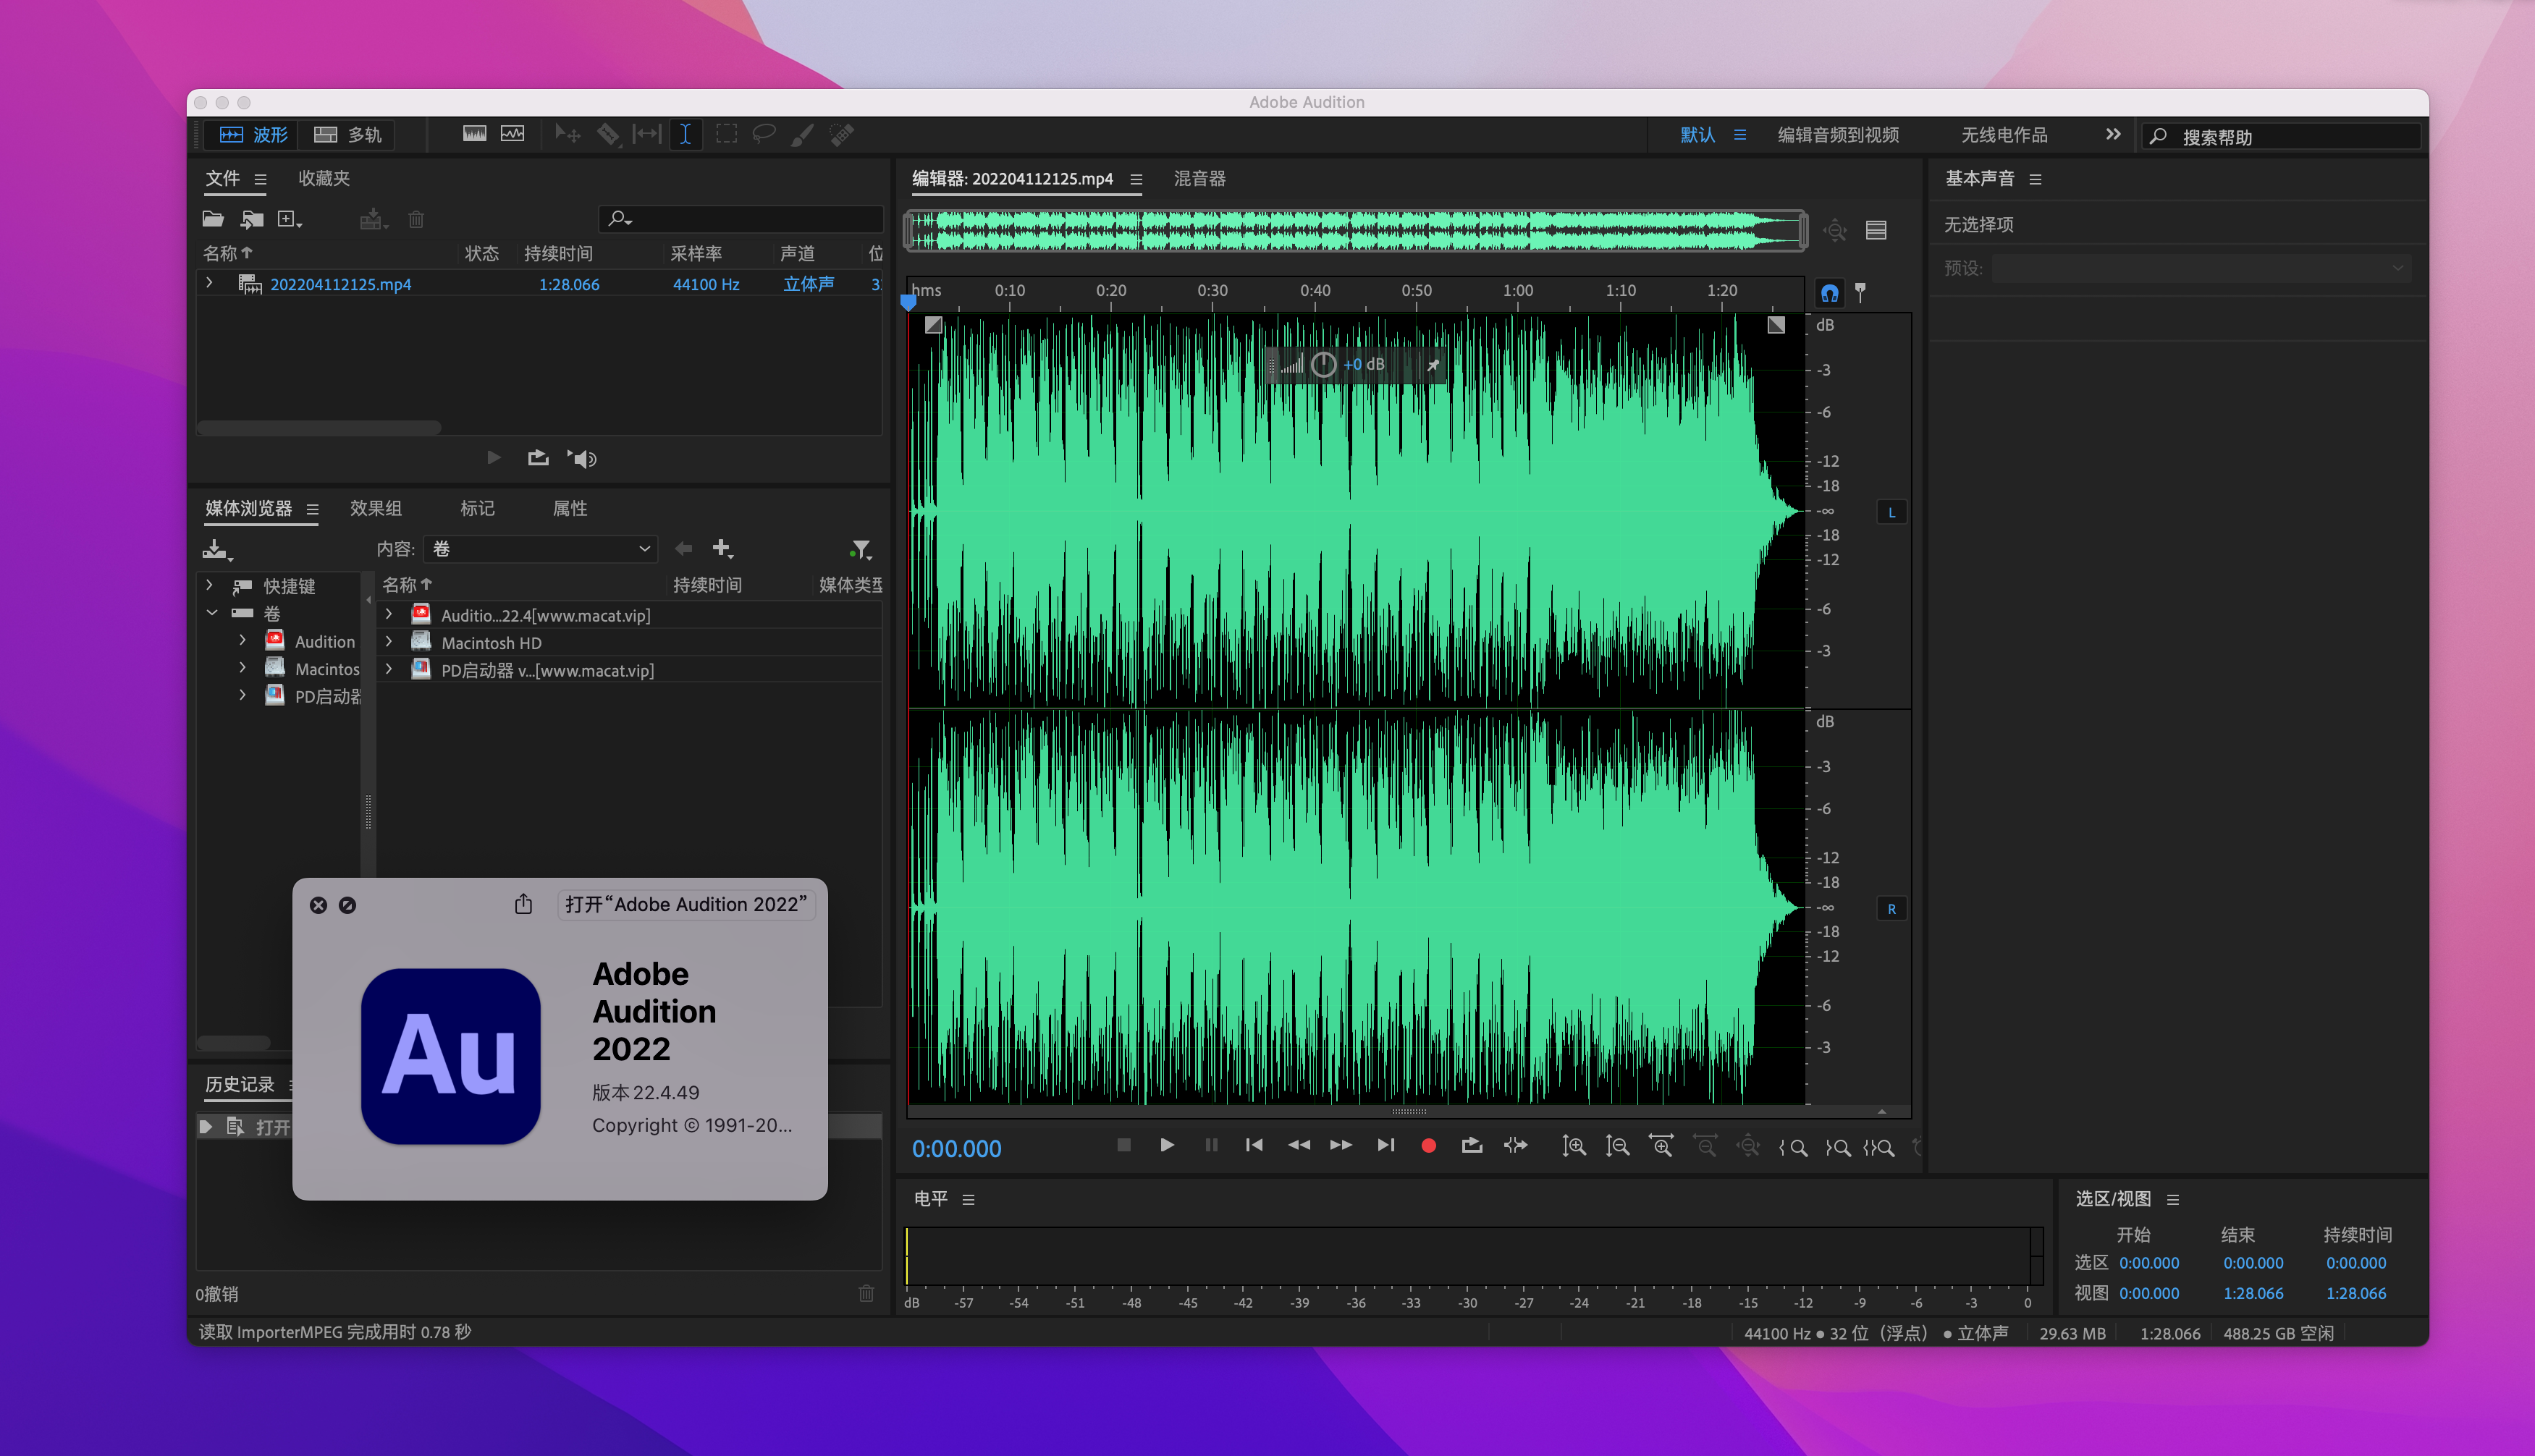Click the +0 dB gain knob
Viewport: 2535px width, 1456px height.
(1323, 365)
